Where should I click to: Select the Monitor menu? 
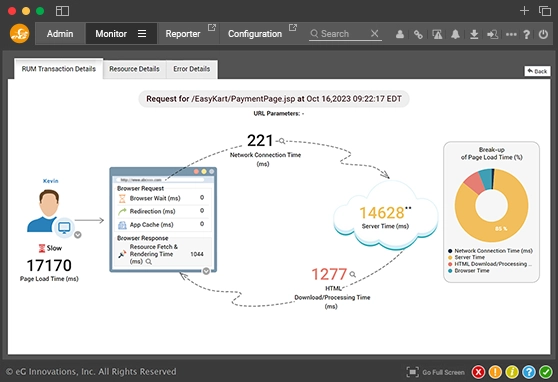click(x=111, y=34)
